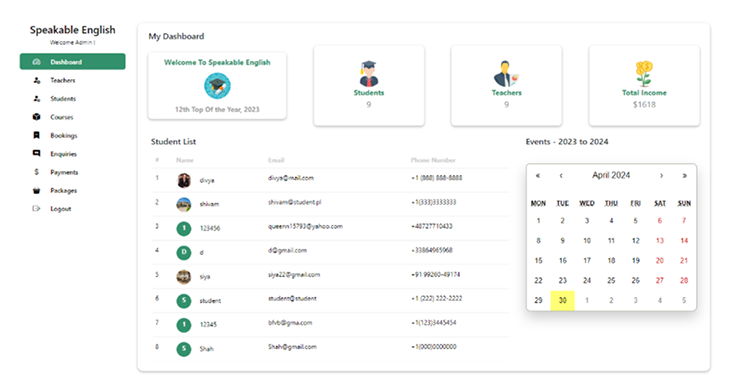Viewport: 732px width, 391px height.
Task: Click phone number +91 99260-49174
Action: [436, 274]
